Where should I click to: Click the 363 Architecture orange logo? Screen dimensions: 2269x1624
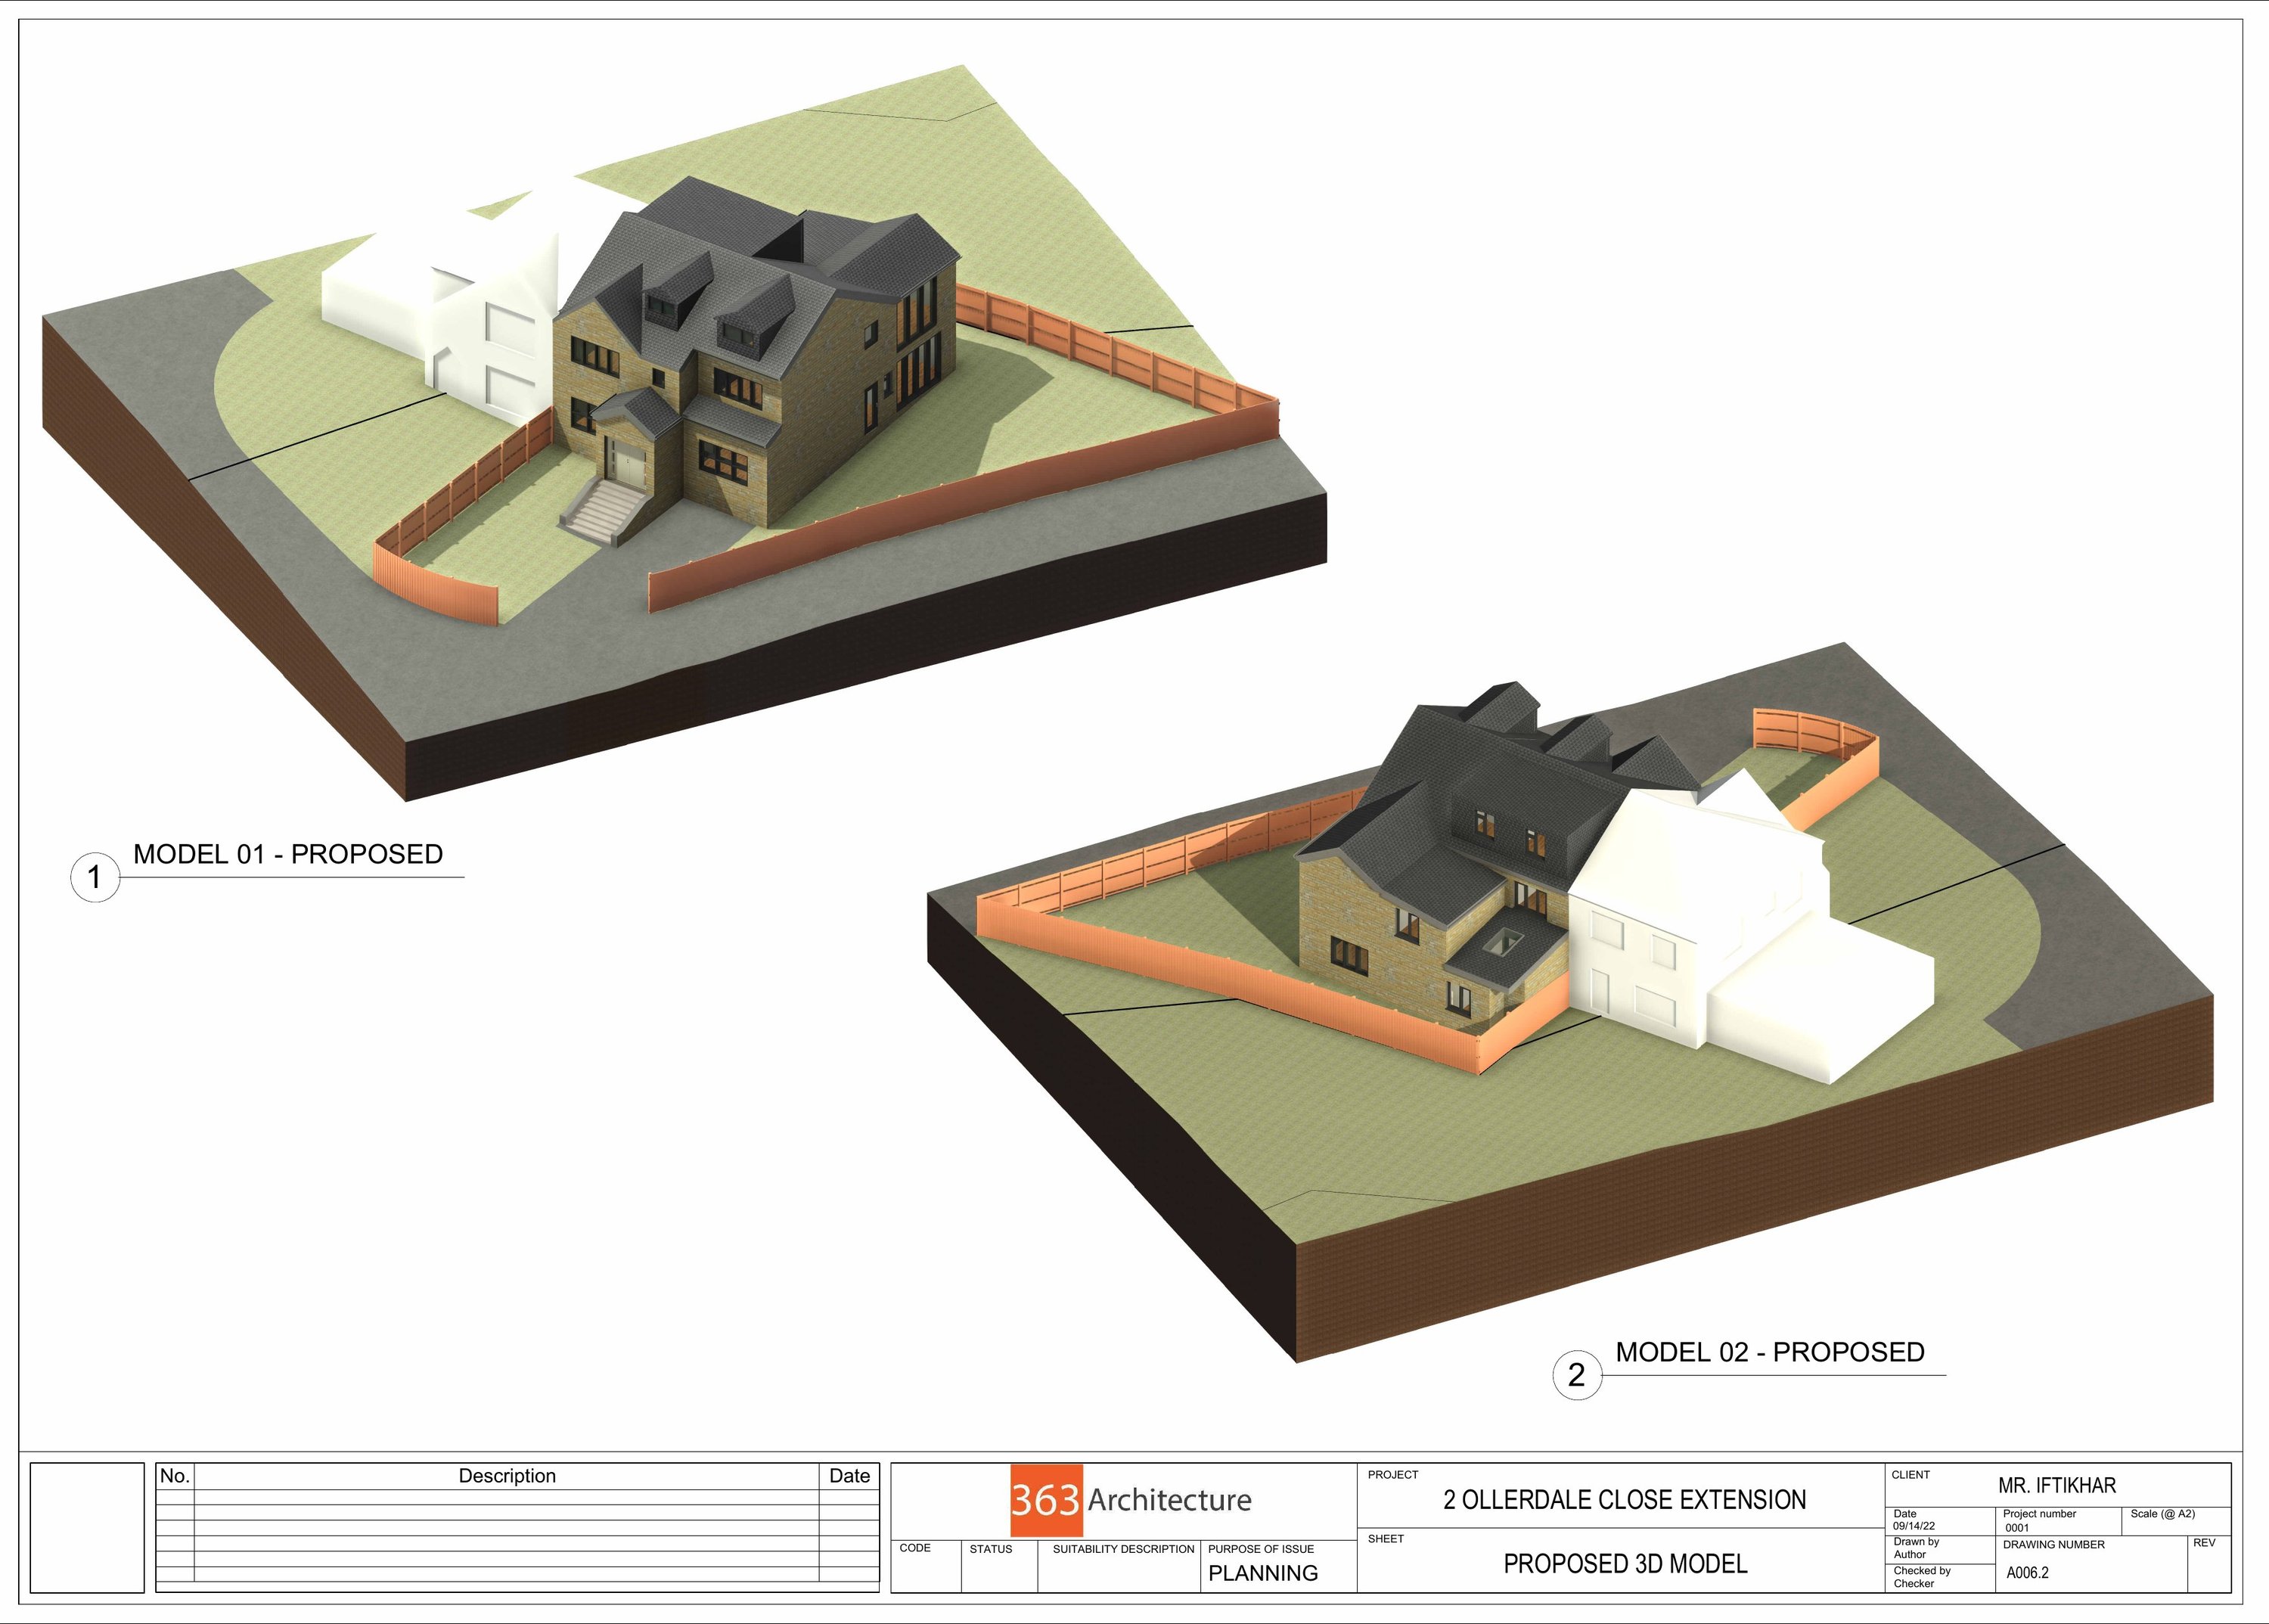click(x=1045, y=1500)
